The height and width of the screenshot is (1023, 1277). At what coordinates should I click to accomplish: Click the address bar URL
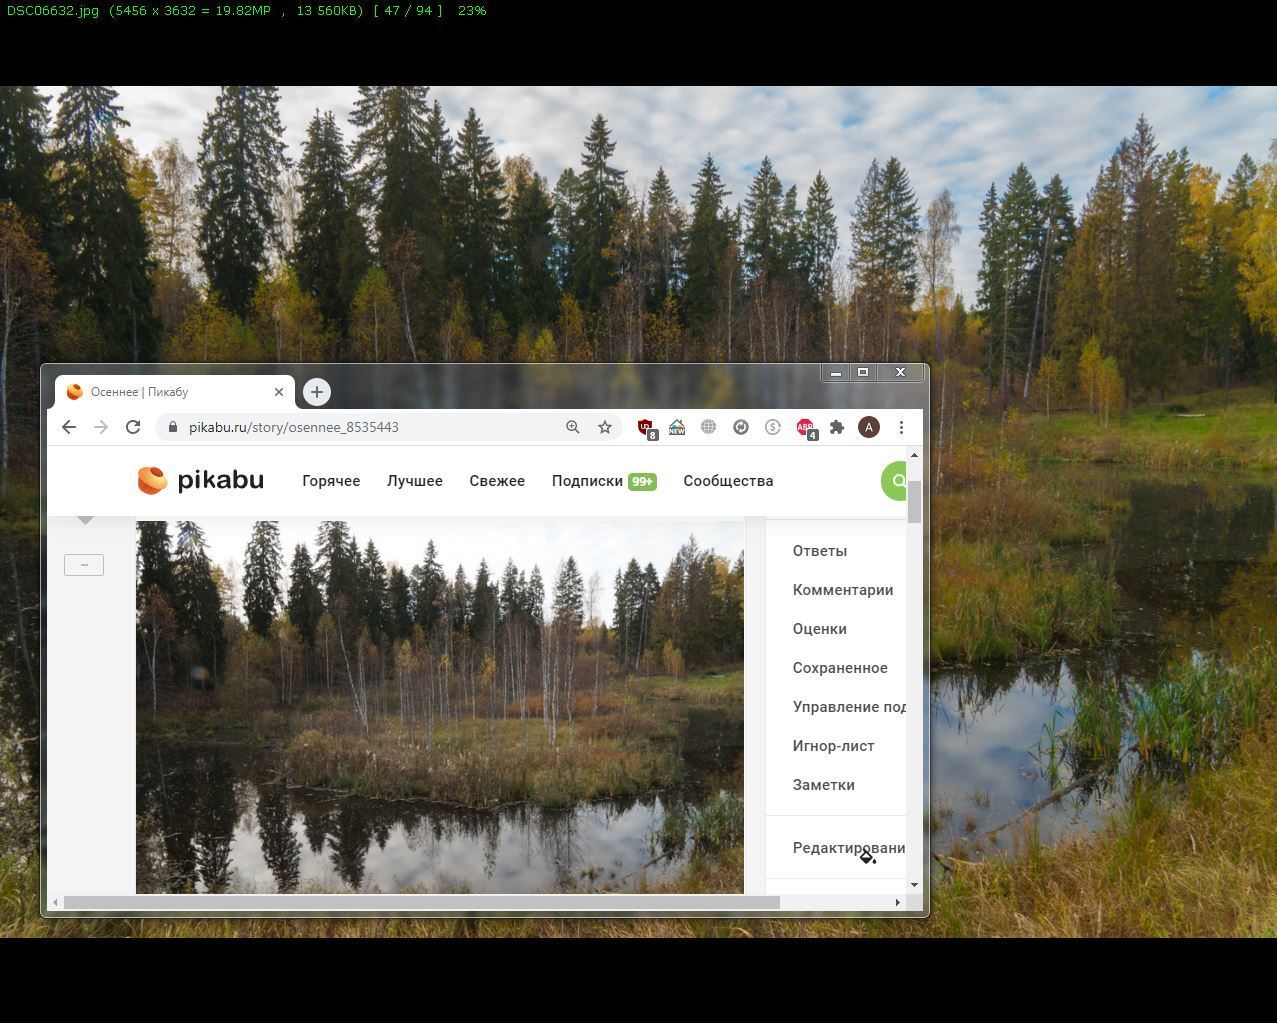click(x=294, y=427)
